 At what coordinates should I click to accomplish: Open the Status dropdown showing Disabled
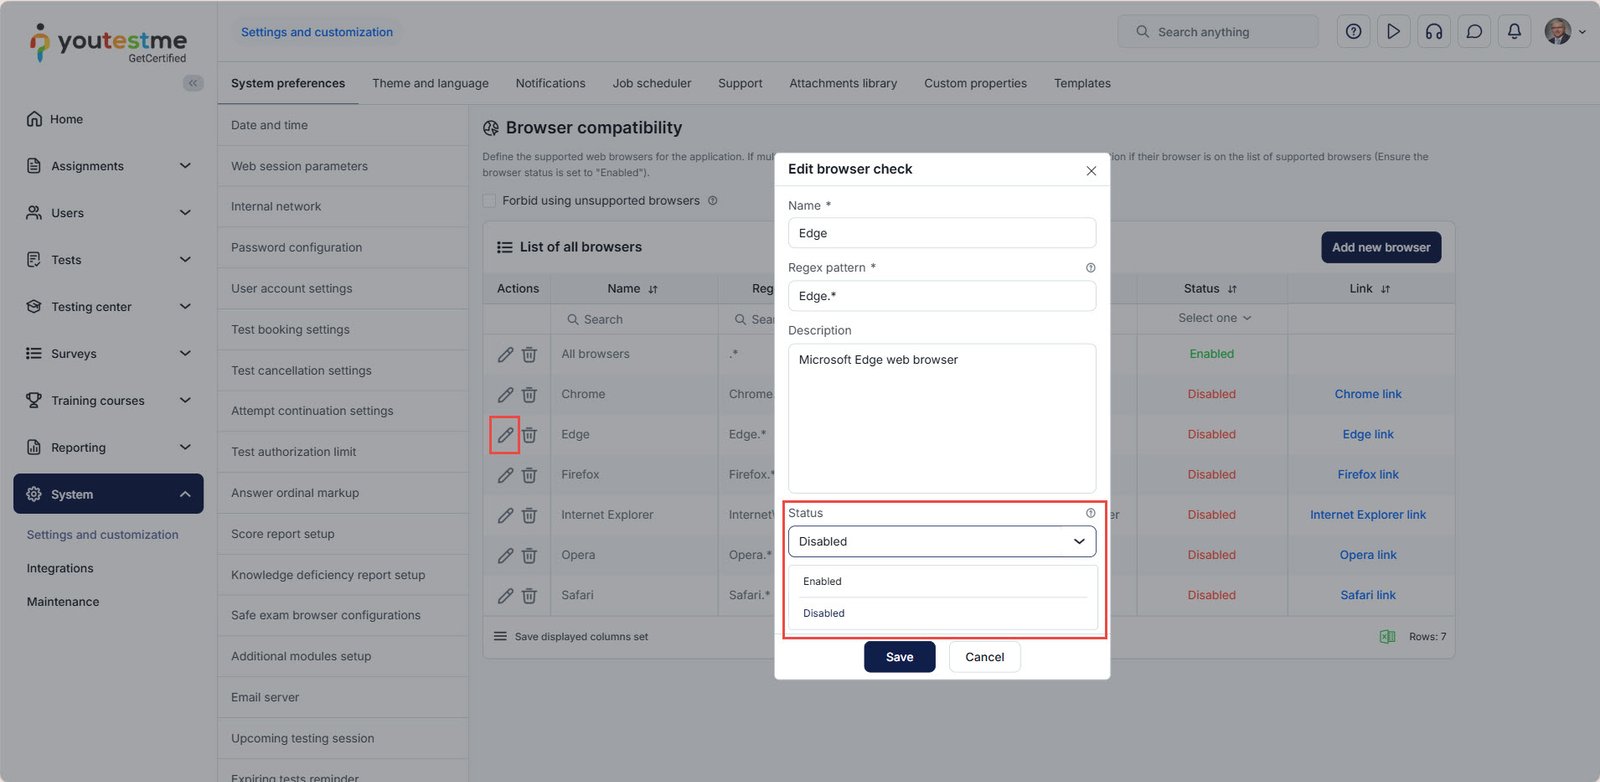coord(941,542)
